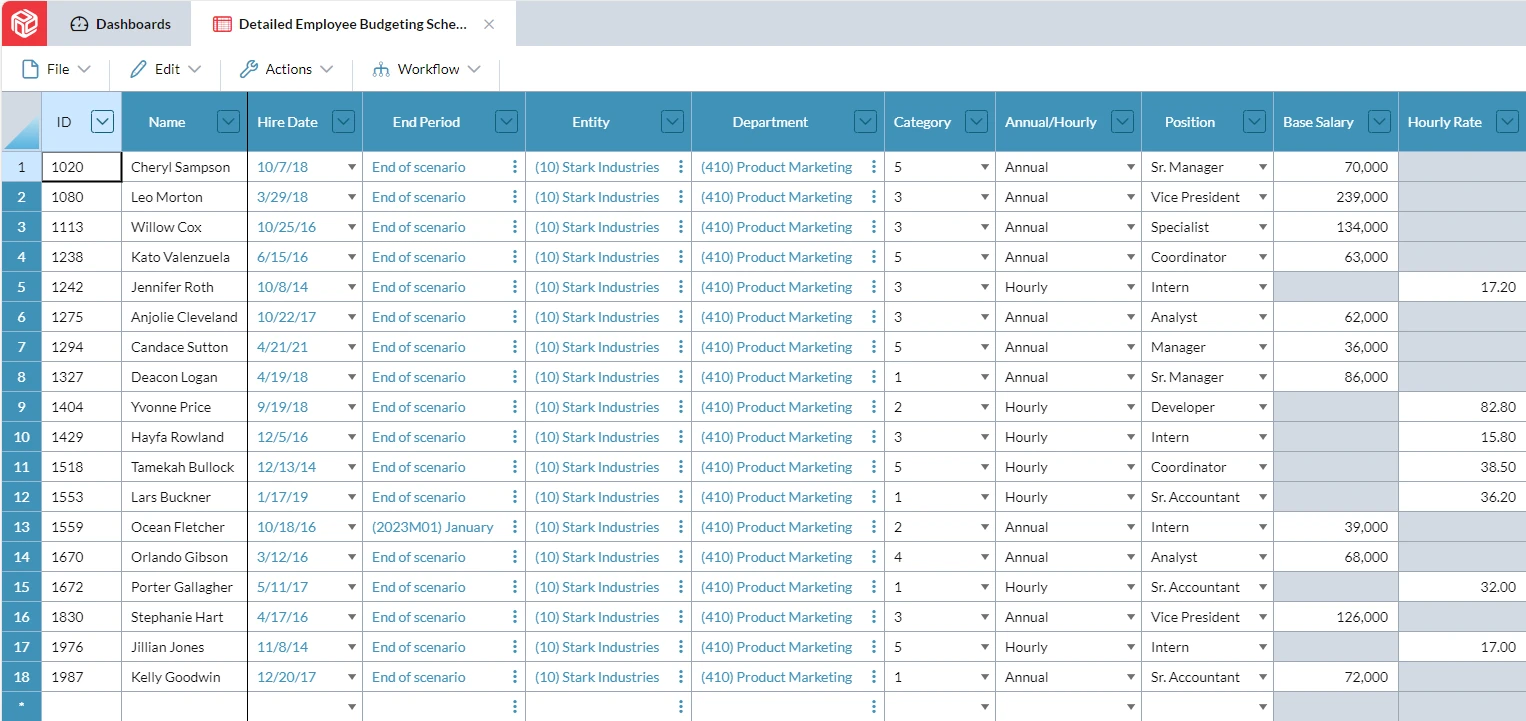Click the File document icon

click(30, 69)
